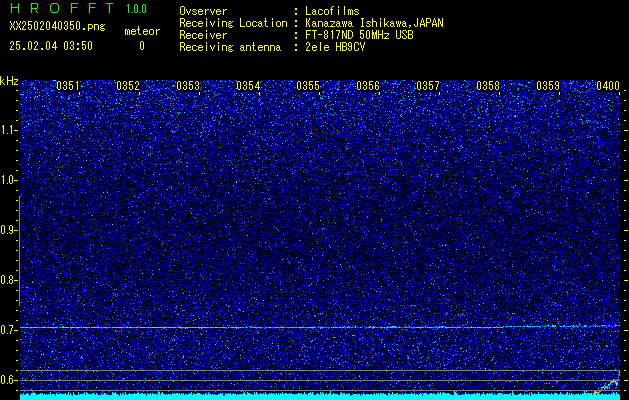
Task: Click the 0352 time marker
Action: coord(128,86)
